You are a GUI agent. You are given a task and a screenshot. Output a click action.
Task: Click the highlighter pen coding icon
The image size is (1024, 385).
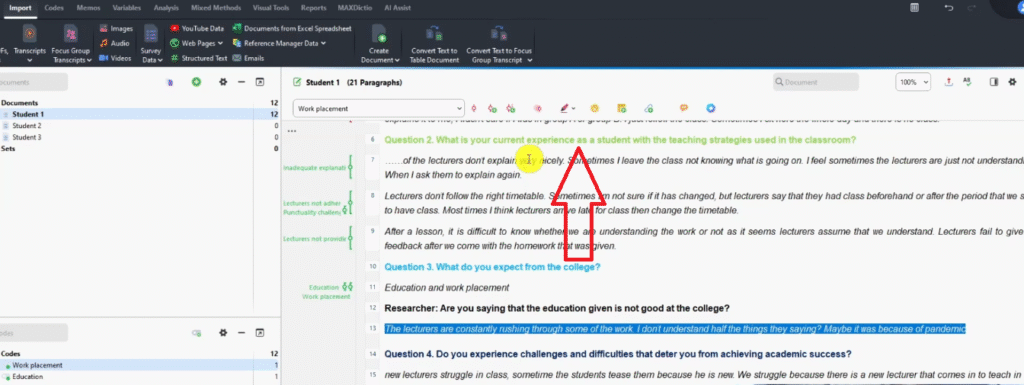tap(564, 108)
